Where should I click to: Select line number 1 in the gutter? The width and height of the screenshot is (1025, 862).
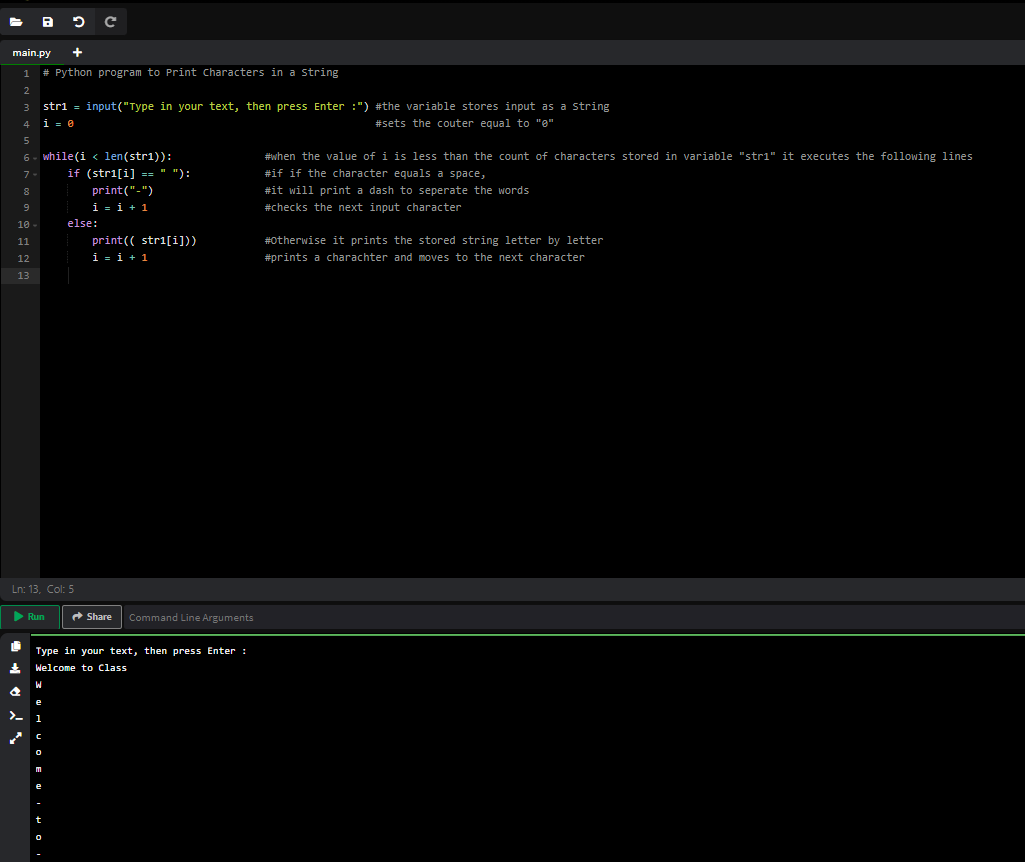pyautogui.click(x=26, y=73)
